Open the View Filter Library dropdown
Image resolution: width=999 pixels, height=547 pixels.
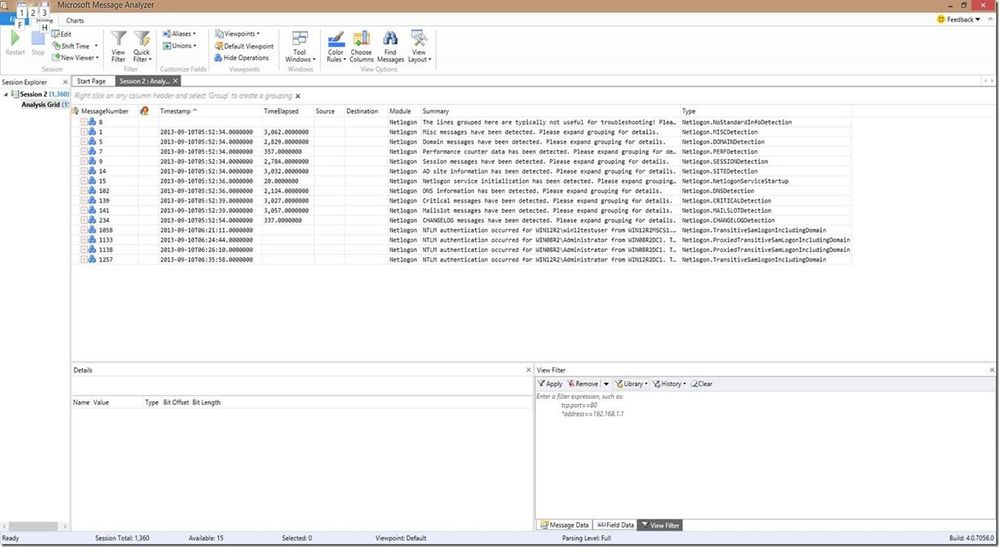coord(631,384)
